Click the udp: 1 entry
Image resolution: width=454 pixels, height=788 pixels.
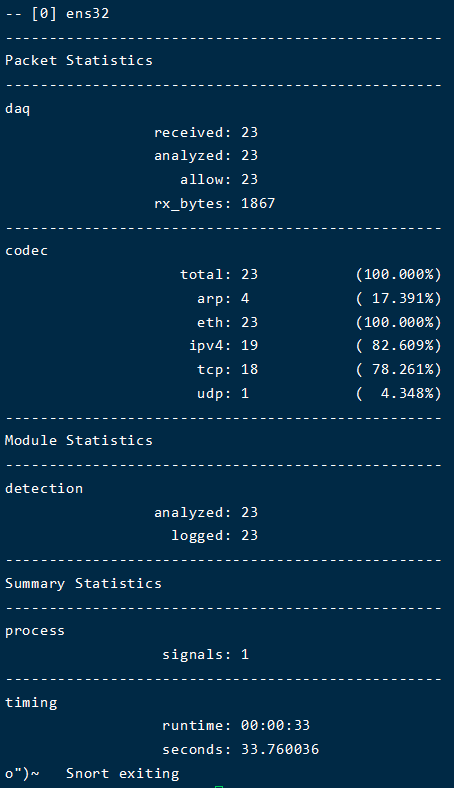click(x=223, y=393)
